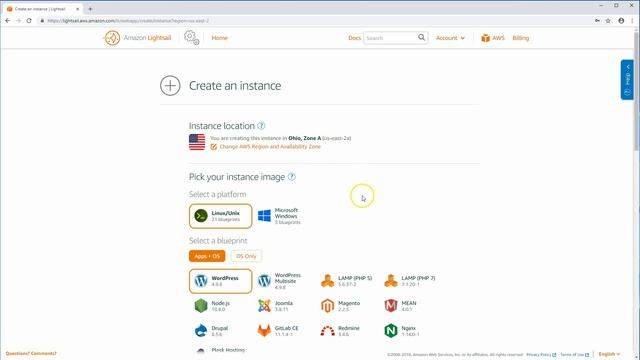The image size is (640, 360).
Task: Click the browser back arrow
Action: pos(8,20)
